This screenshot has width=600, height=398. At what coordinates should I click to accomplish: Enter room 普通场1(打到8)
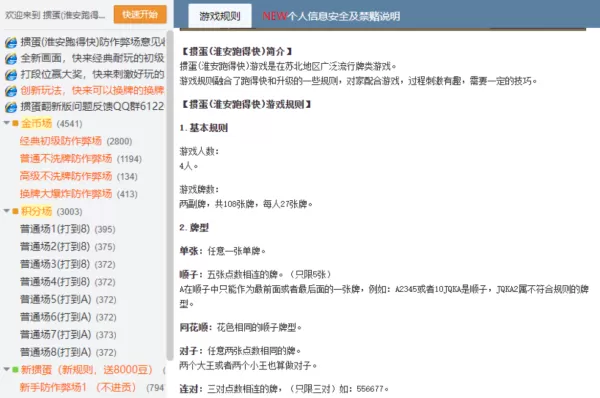68,229
